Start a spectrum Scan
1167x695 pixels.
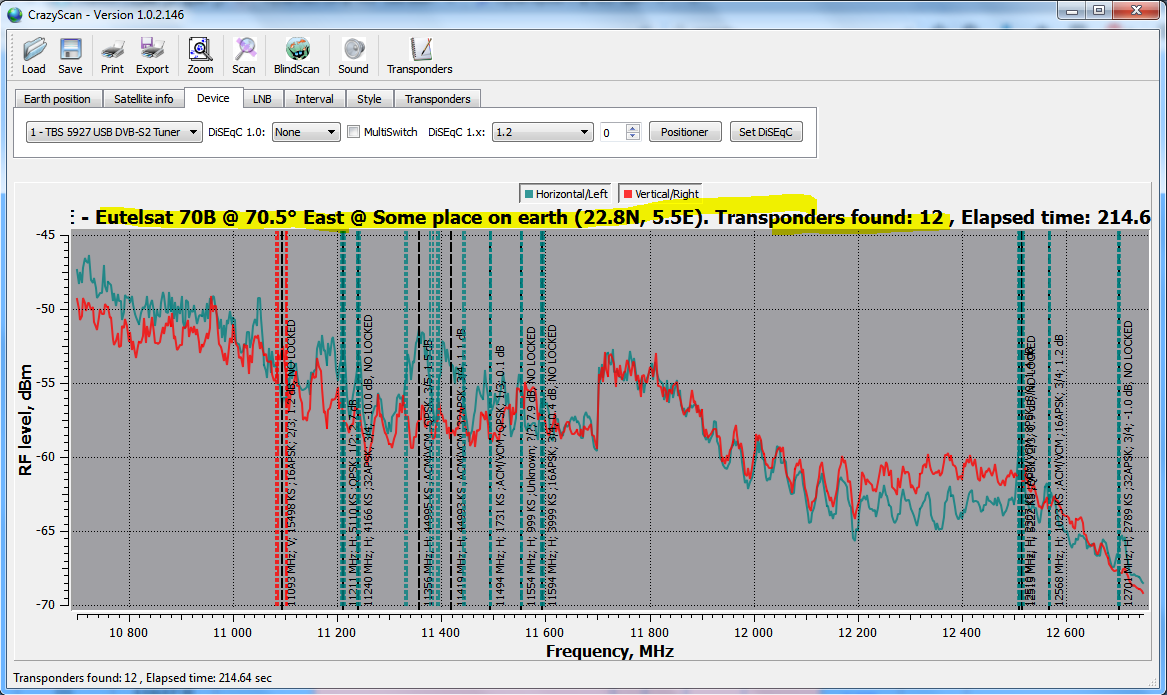[x=244, y=55]
